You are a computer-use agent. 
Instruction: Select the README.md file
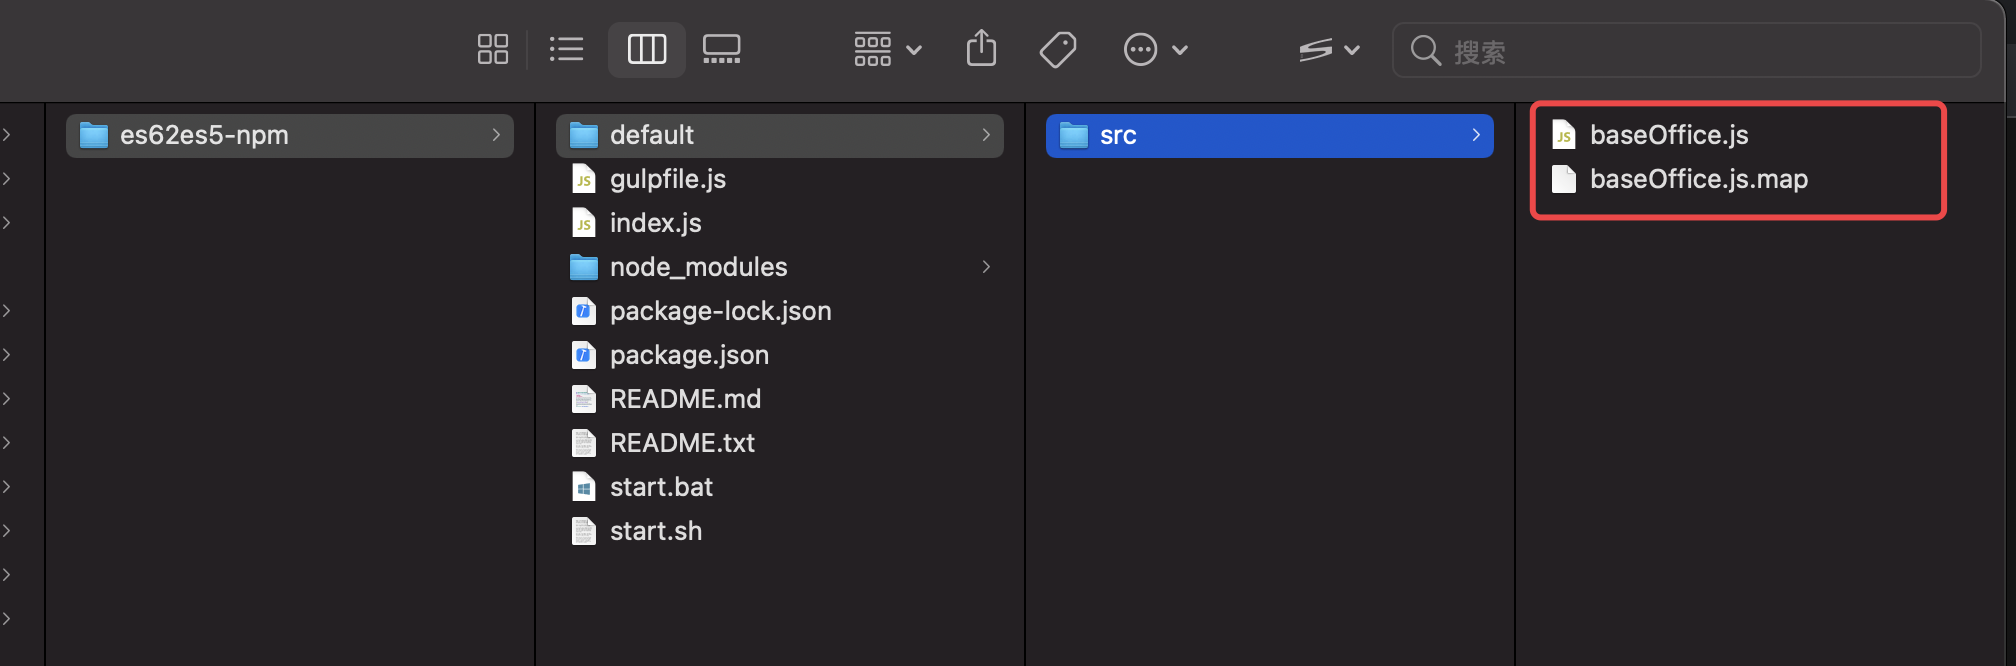click(x=685, y=399)
